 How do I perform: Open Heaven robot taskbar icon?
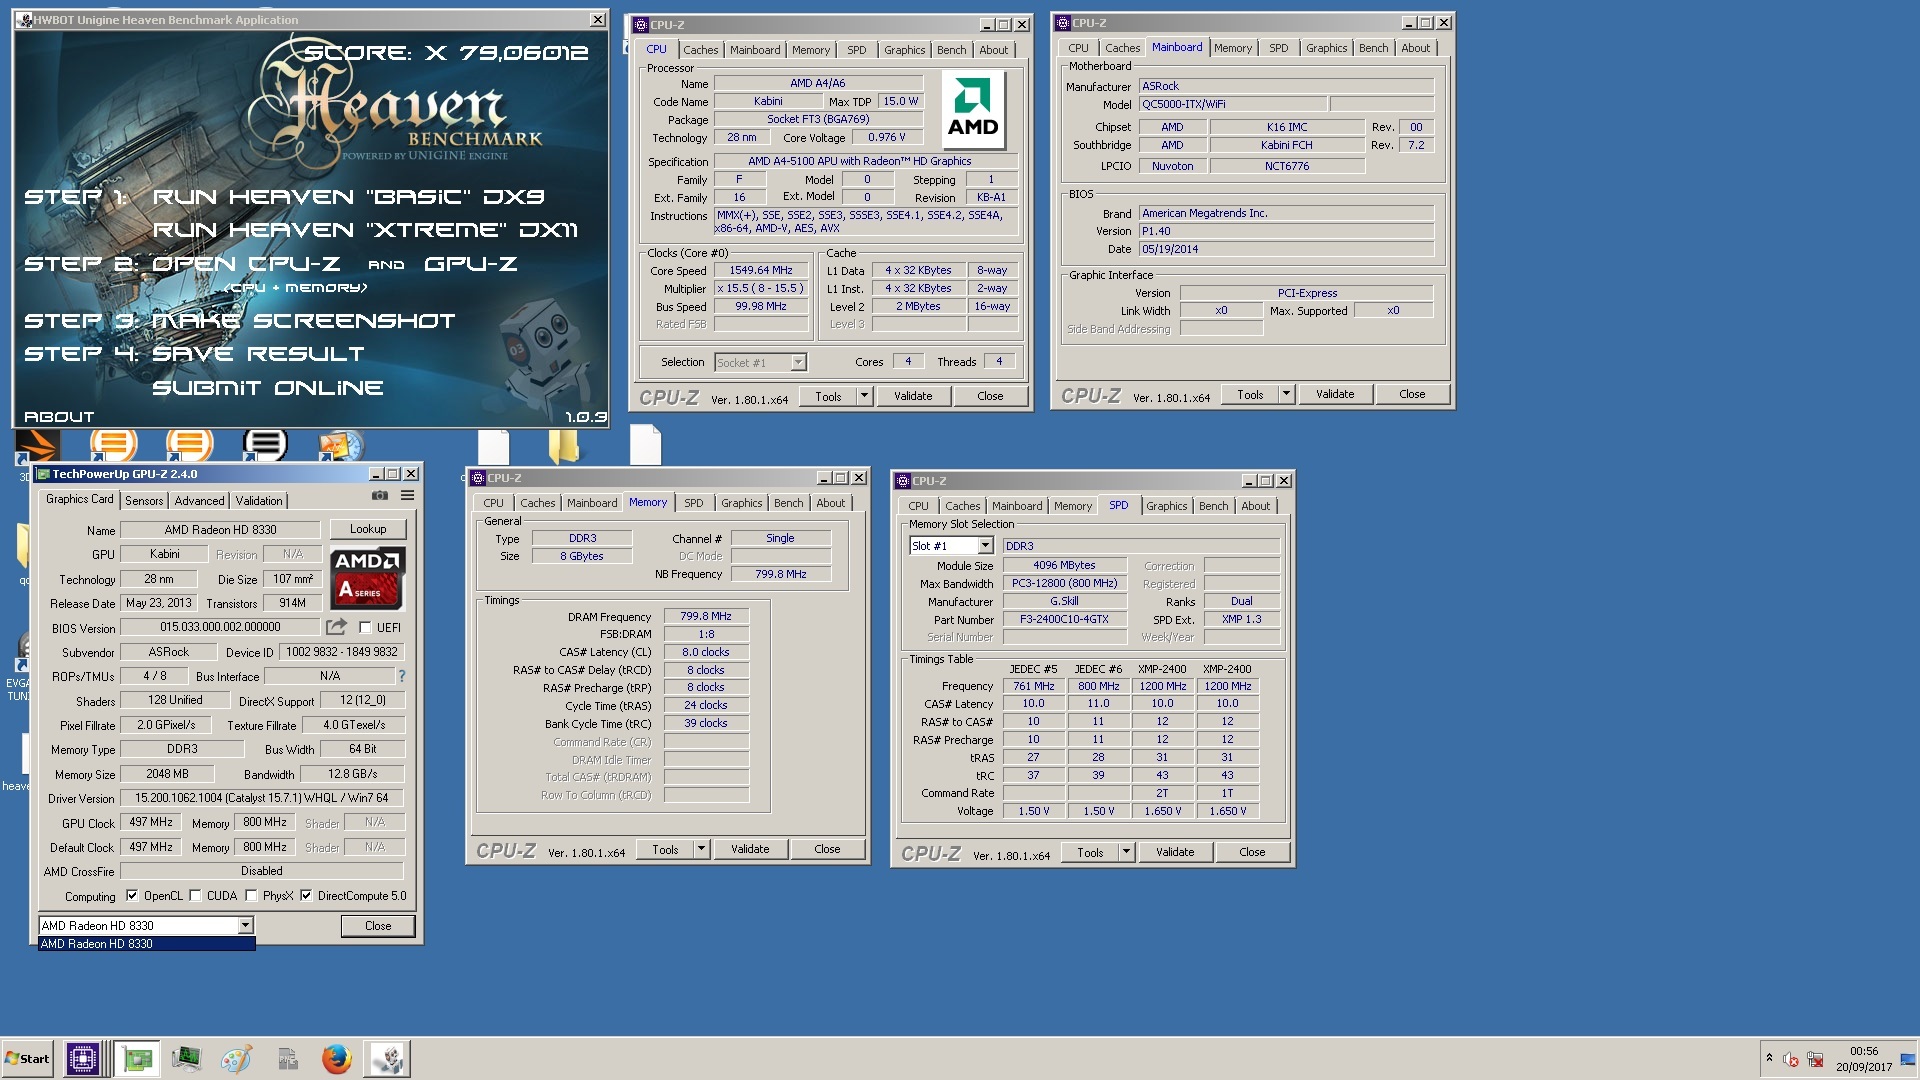pos(387,1059)
